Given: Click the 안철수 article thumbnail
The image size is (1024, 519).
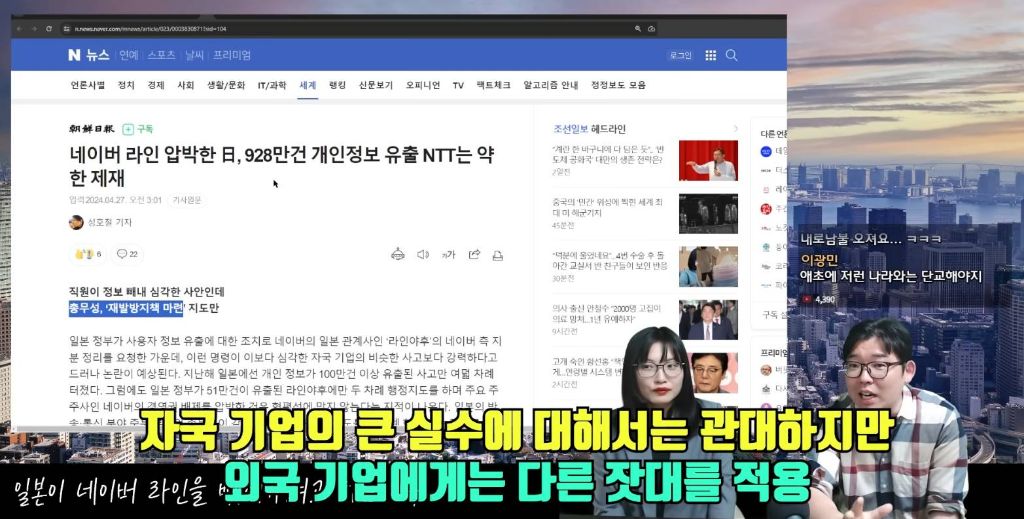Looking at the screenshot, I should pyautogui.click(x=708, y=320).
